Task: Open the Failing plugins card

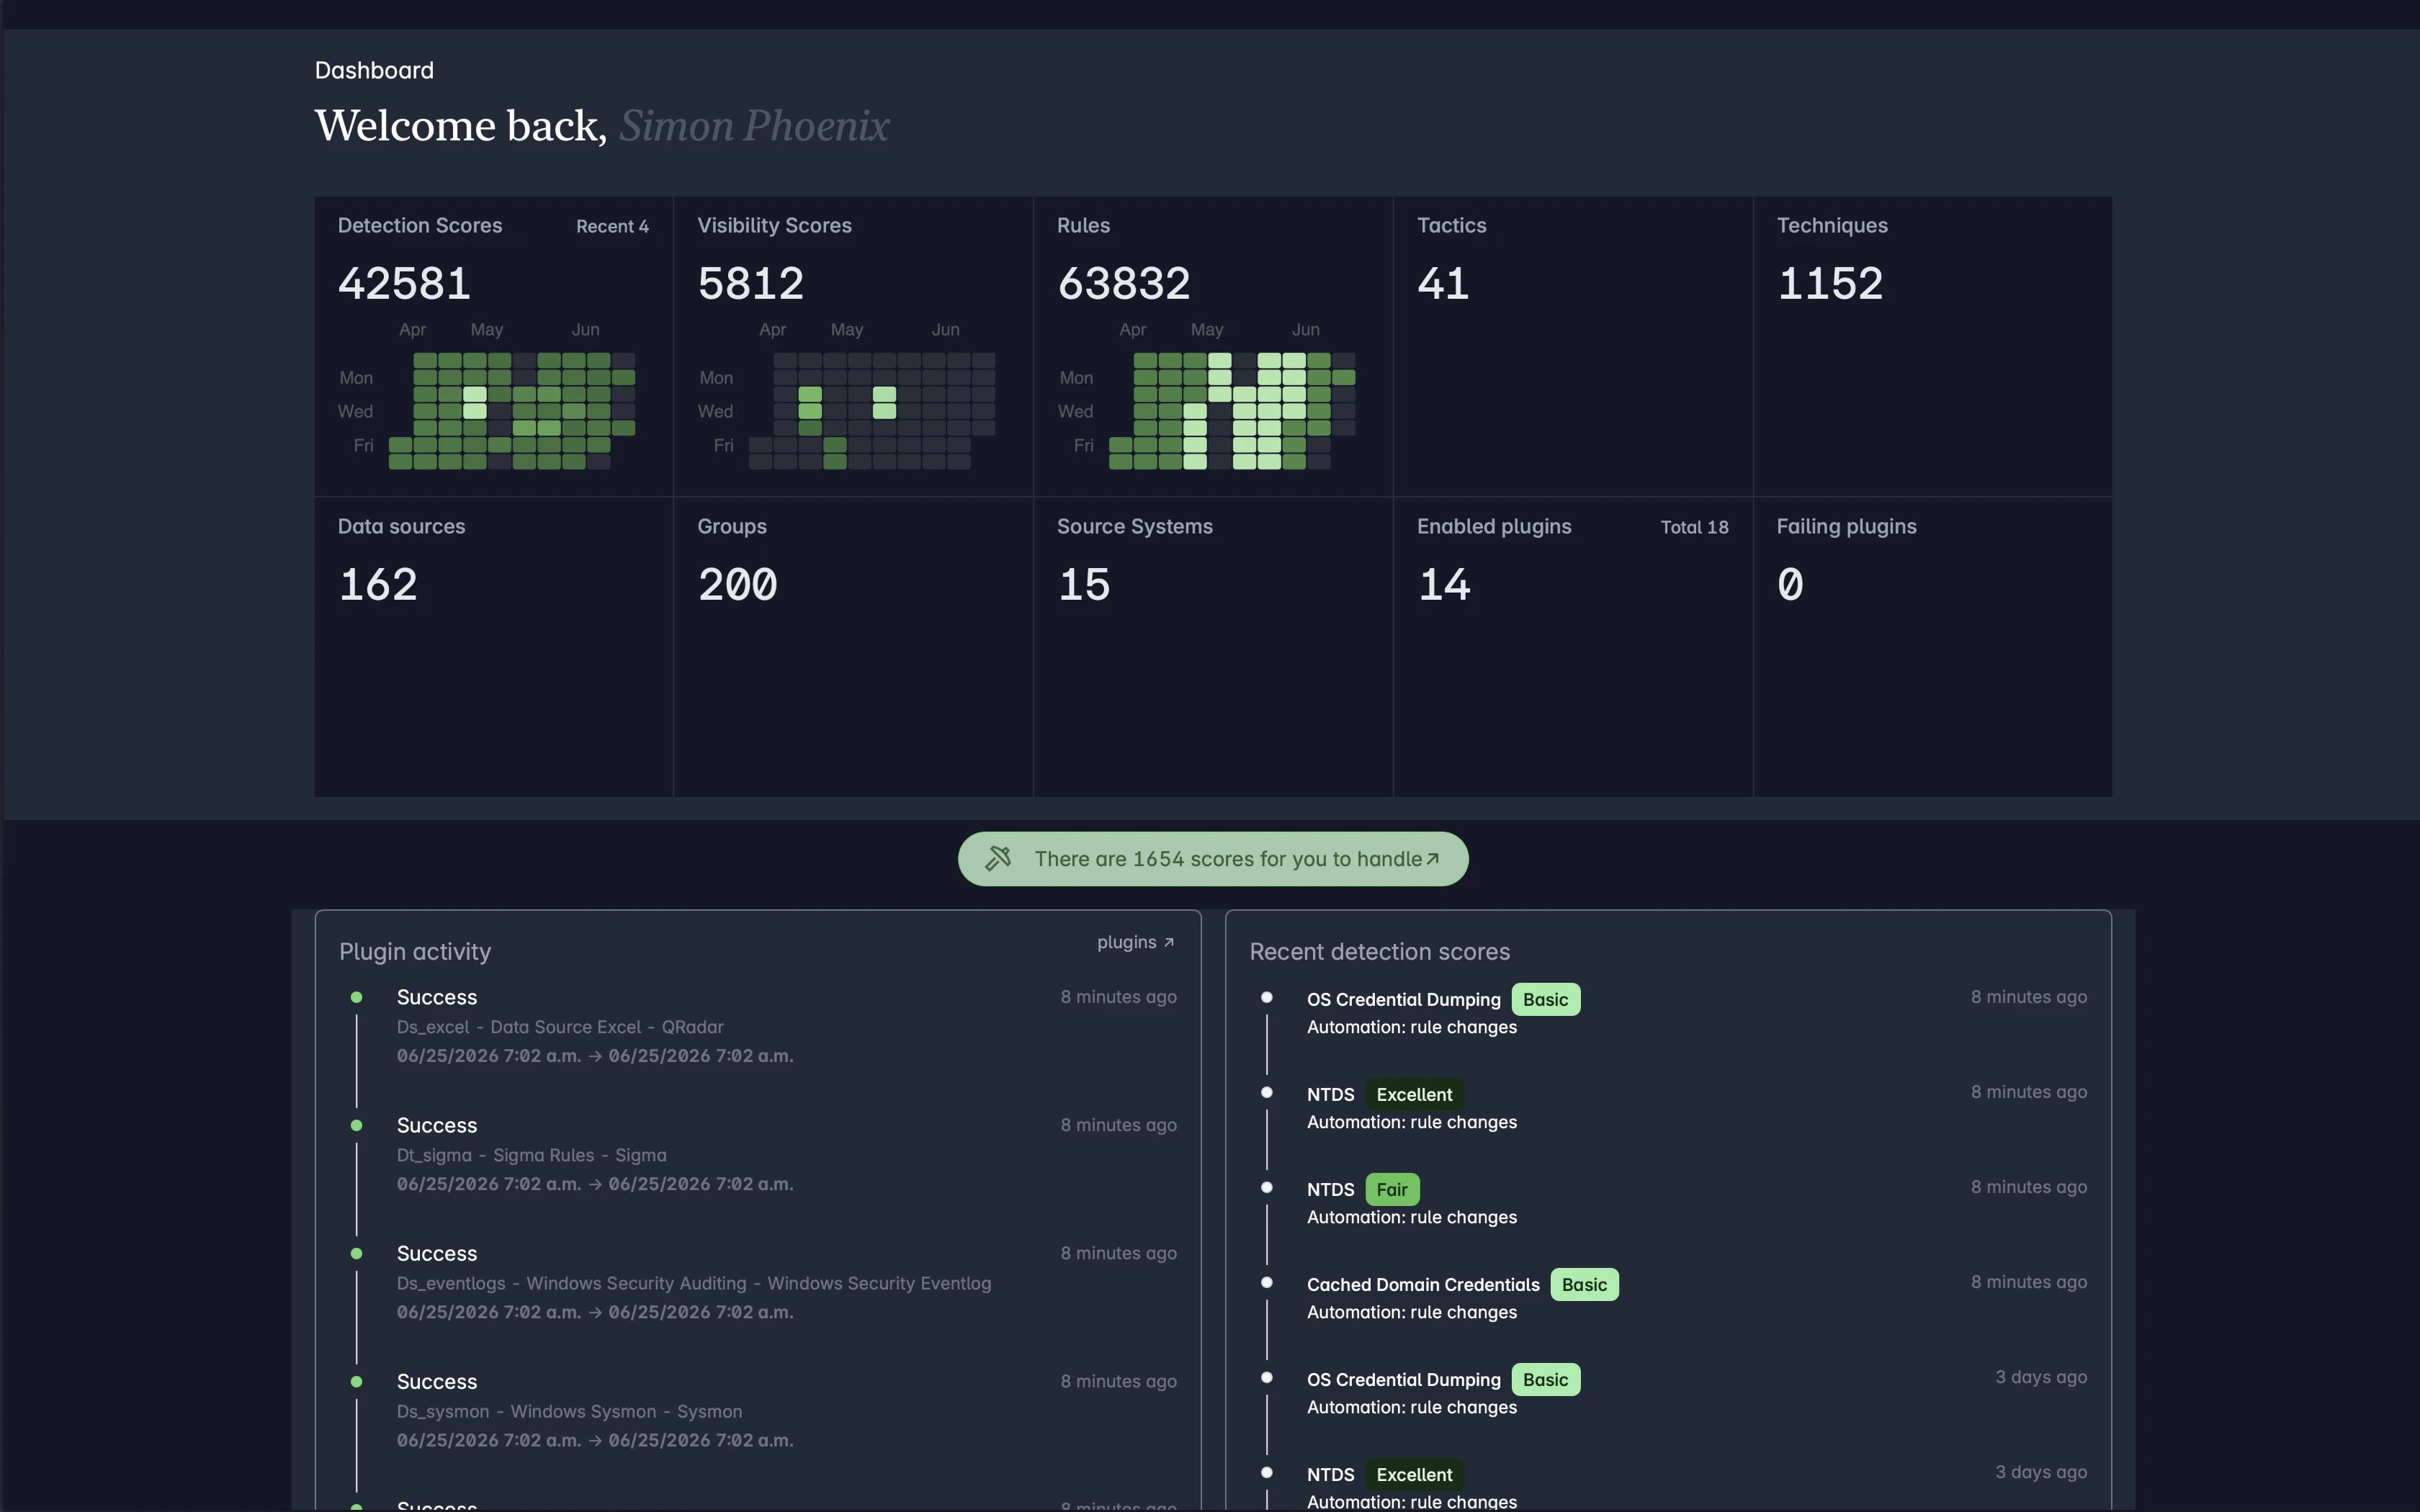Action: 1933,647
